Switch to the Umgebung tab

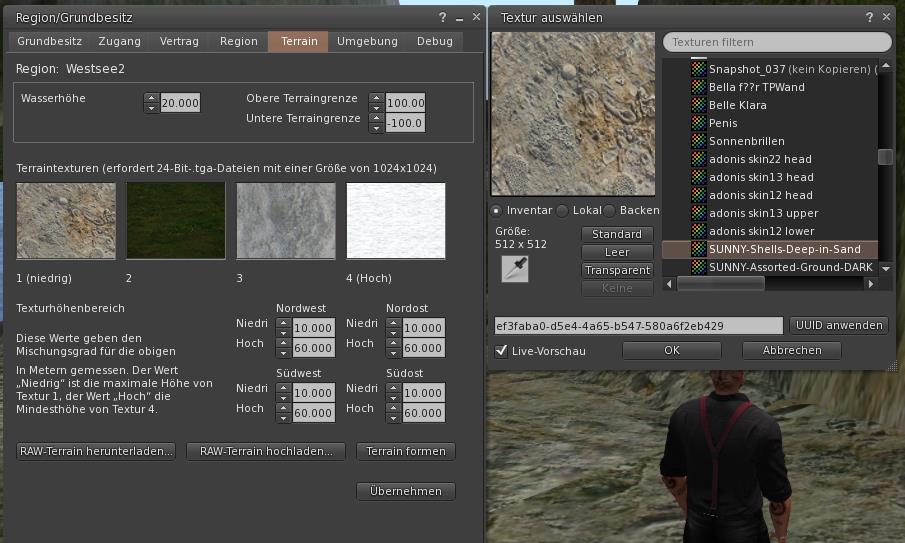pyautogui.click(x=367, y=41)
